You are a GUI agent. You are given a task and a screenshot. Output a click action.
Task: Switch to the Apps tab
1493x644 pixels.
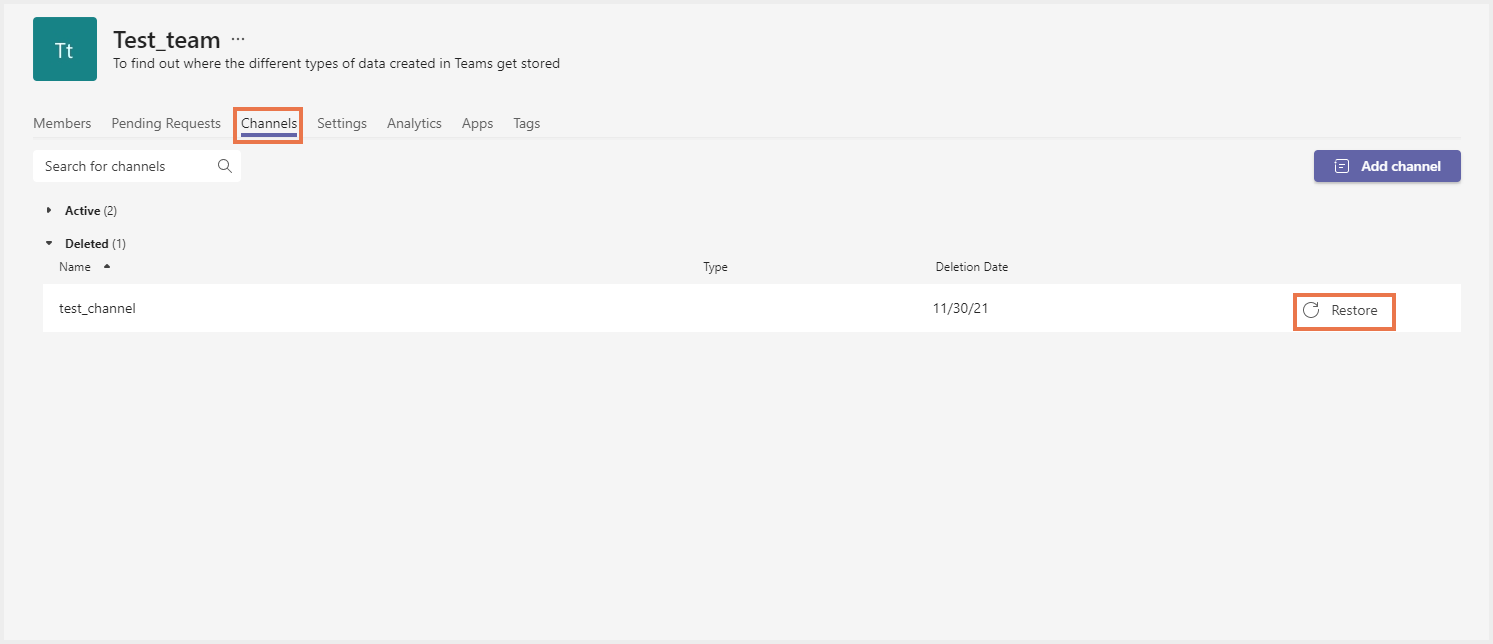point(477,123)
